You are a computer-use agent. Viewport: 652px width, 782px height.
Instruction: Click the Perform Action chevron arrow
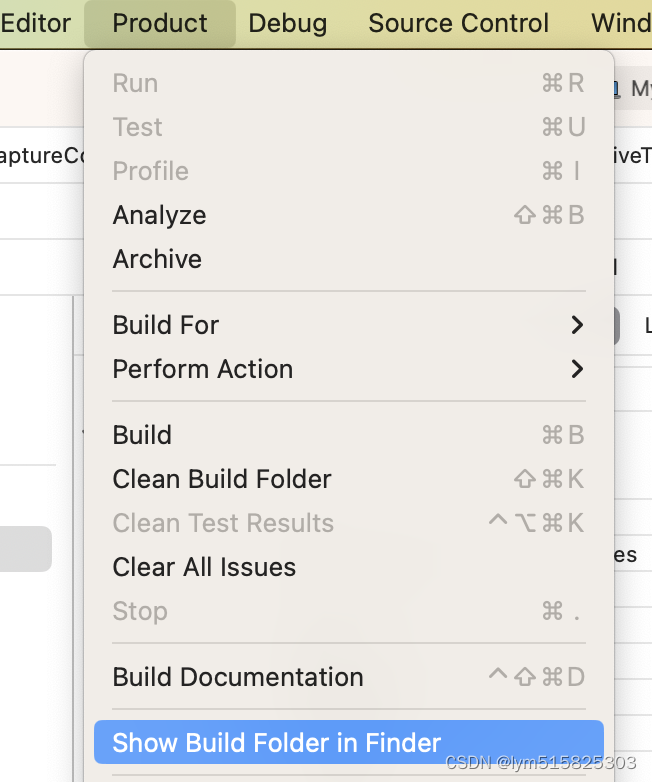coord(576,369)
